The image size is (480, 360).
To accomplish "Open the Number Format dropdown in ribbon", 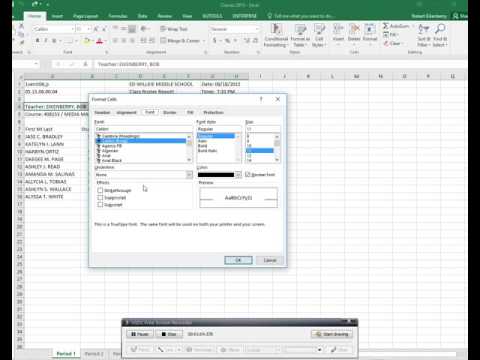I will [257, 29].
